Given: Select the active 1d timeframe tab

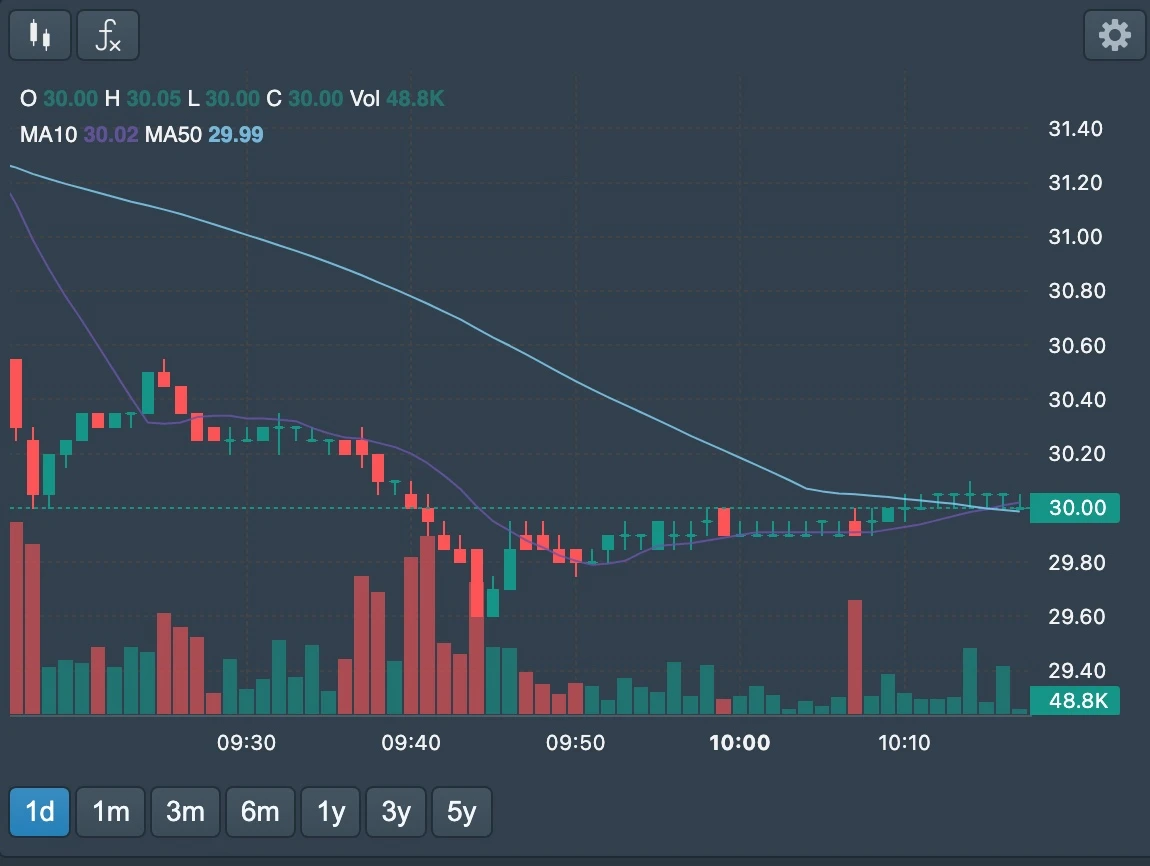Looking at the screenshot, I should (x=39, y=811).
